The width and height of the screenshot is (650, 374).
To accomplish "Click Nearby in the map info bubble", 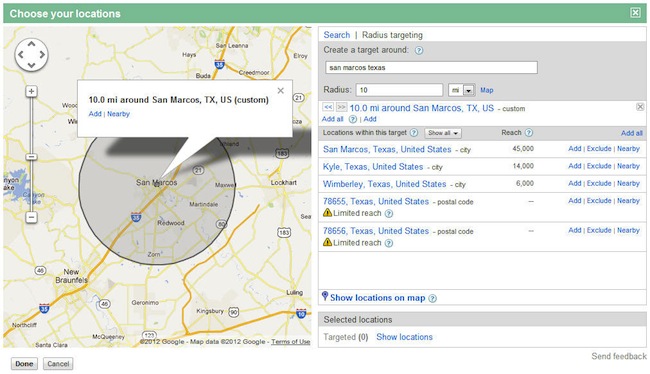I will 119,114.
